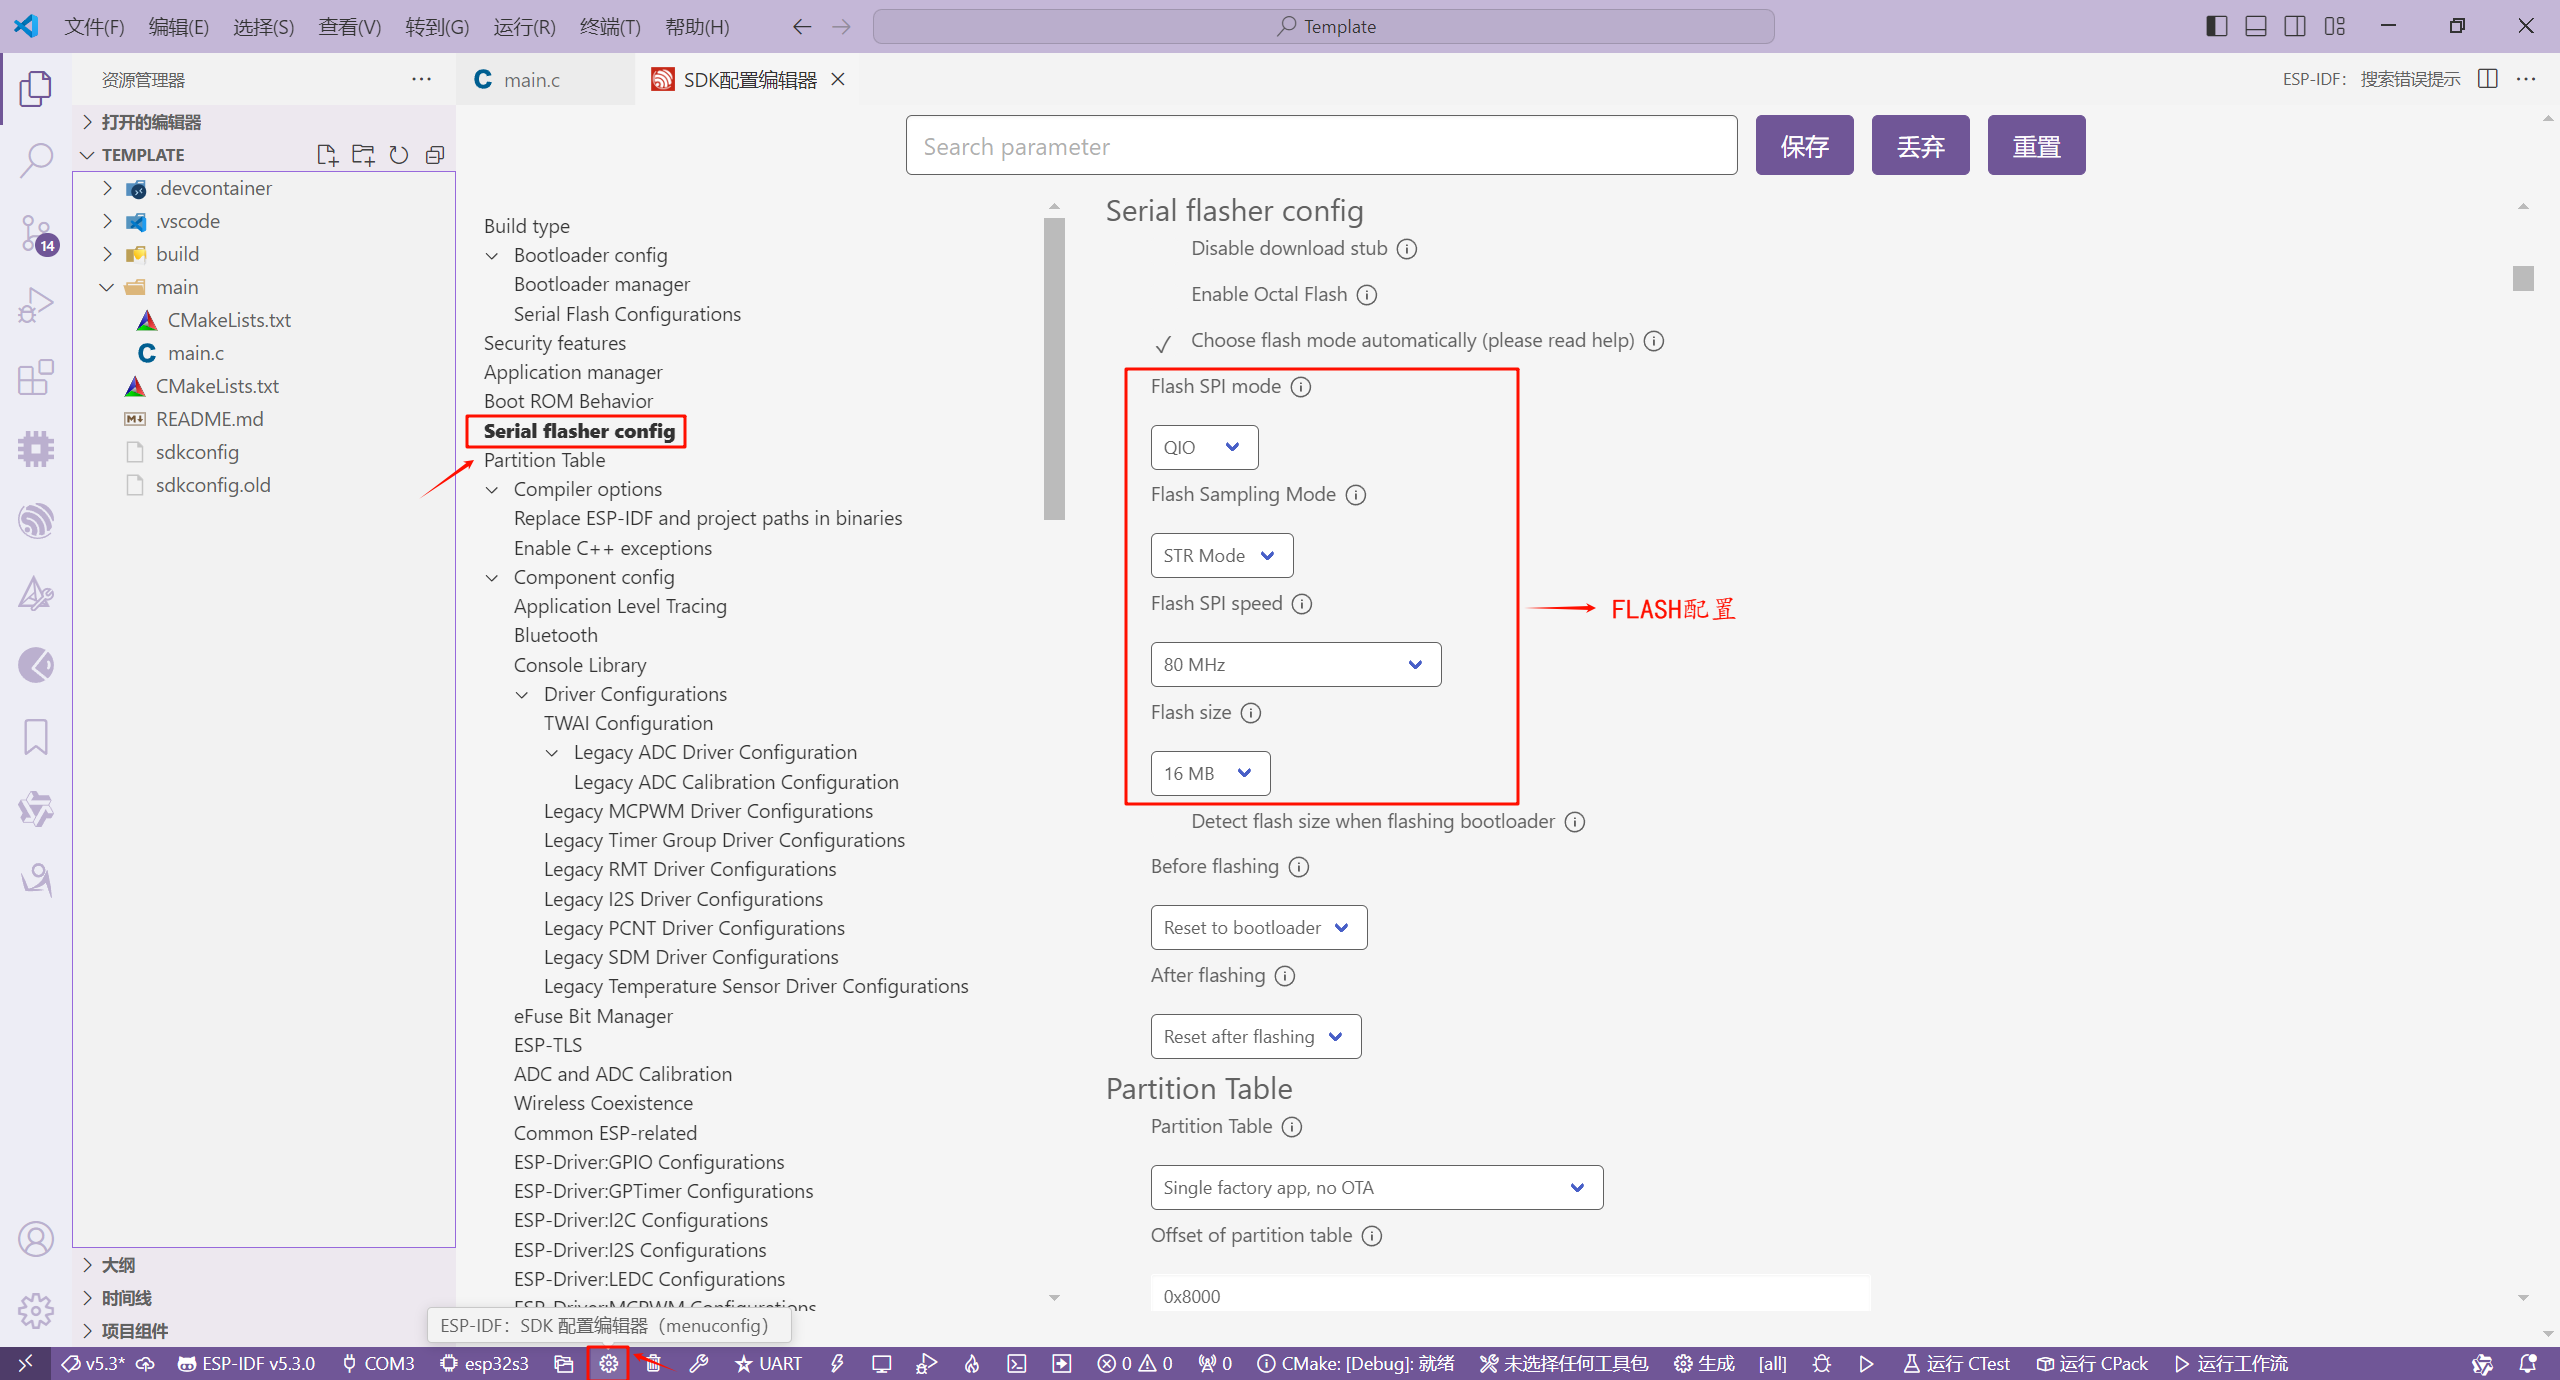Click the Search parameter input field

tap(1320, 146)
